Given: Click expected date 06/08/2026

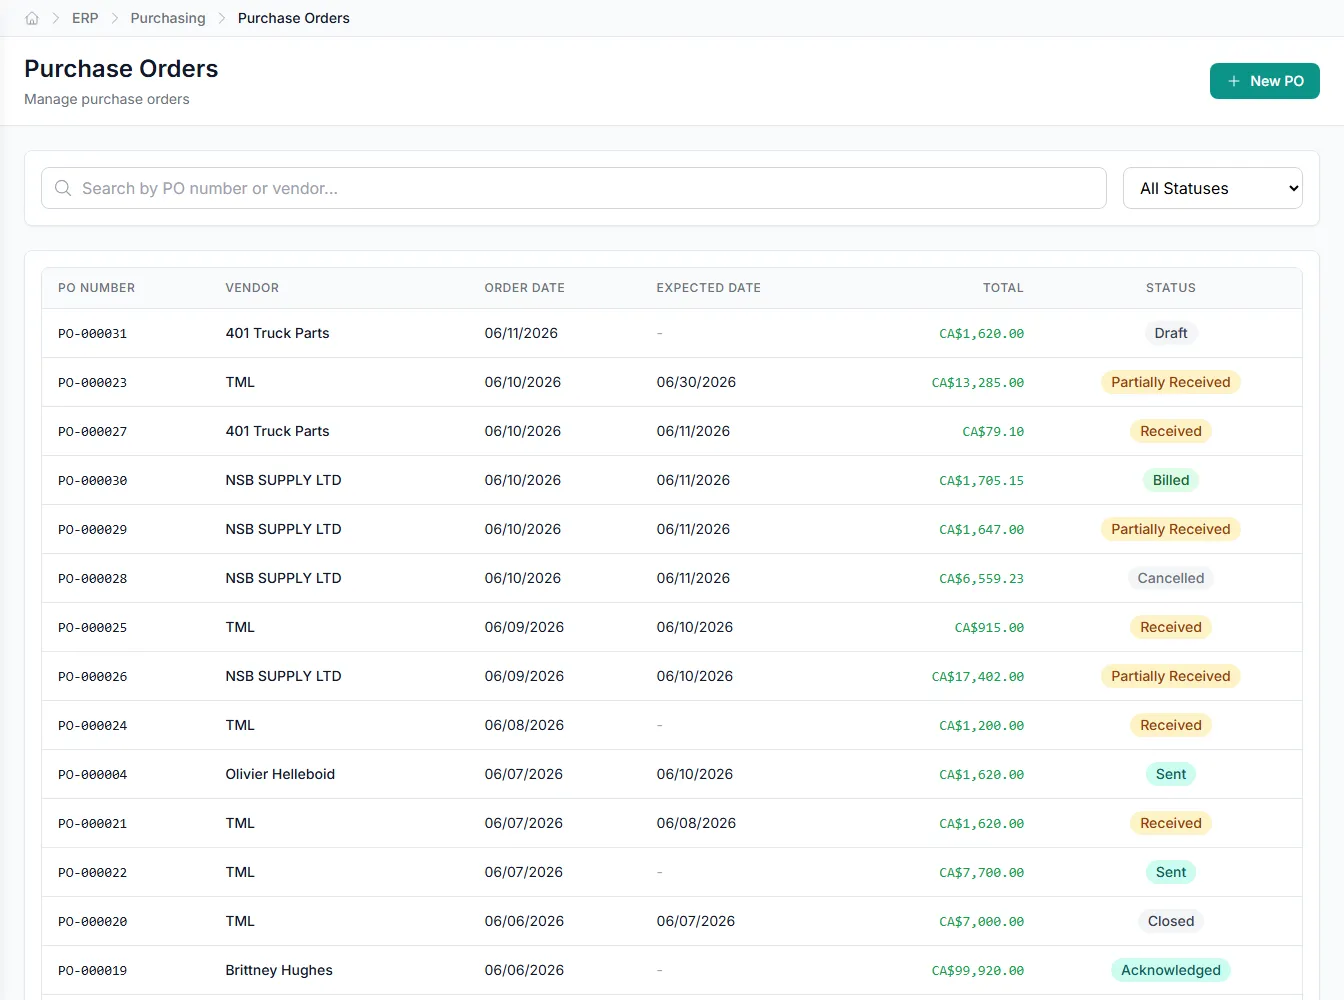Looking at the screenshot, I should click(696, 823).
